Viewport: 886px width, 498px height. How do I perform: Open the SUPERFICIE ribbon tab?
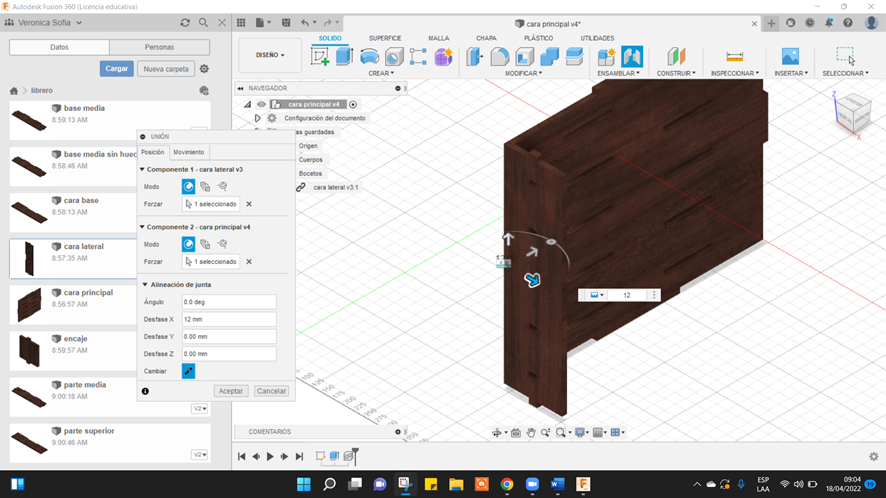coord(385,38)
